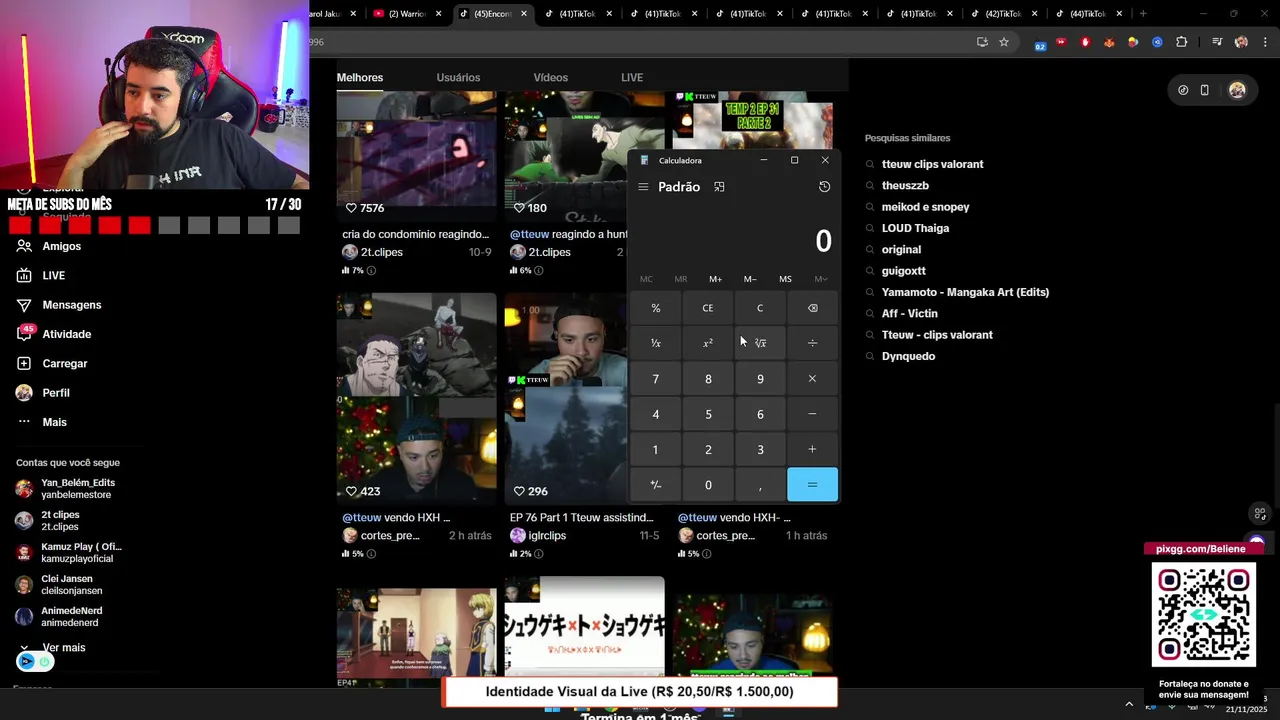The height and width of the screenshot is (720, 1280).
Task: Search suggestion guigoxtt
Action: pyautogui.click(x=903, y=271)
